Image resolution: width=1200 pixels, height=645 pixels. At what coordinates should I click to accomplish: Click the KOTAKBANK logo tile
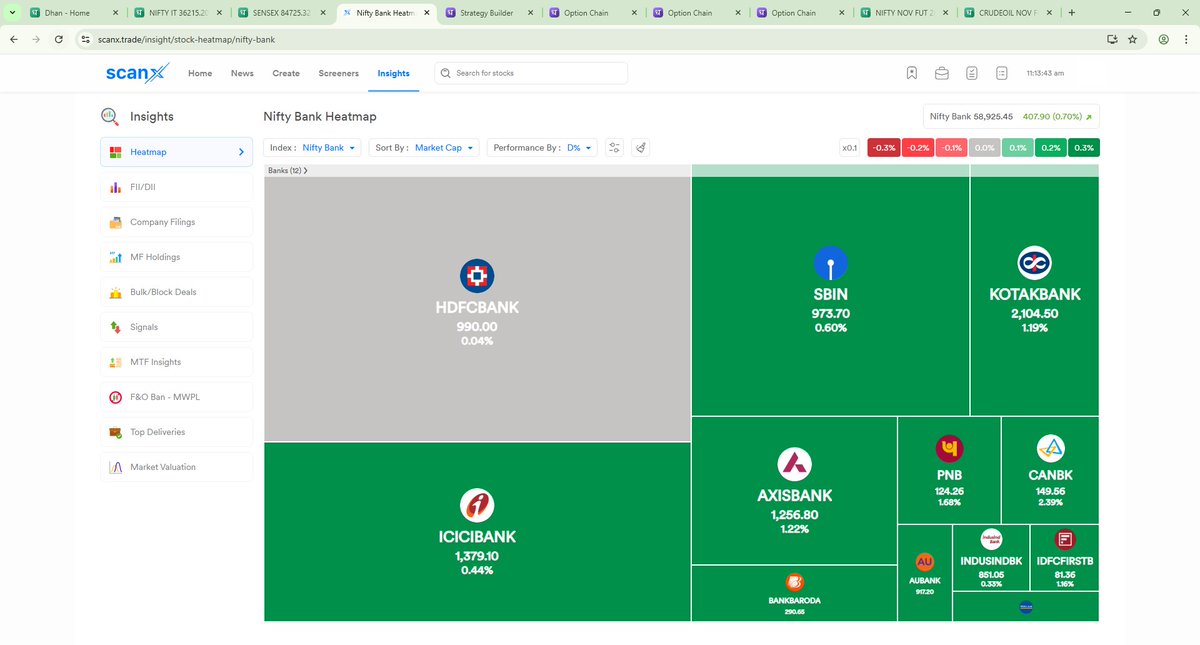[x=1034, y=263]
